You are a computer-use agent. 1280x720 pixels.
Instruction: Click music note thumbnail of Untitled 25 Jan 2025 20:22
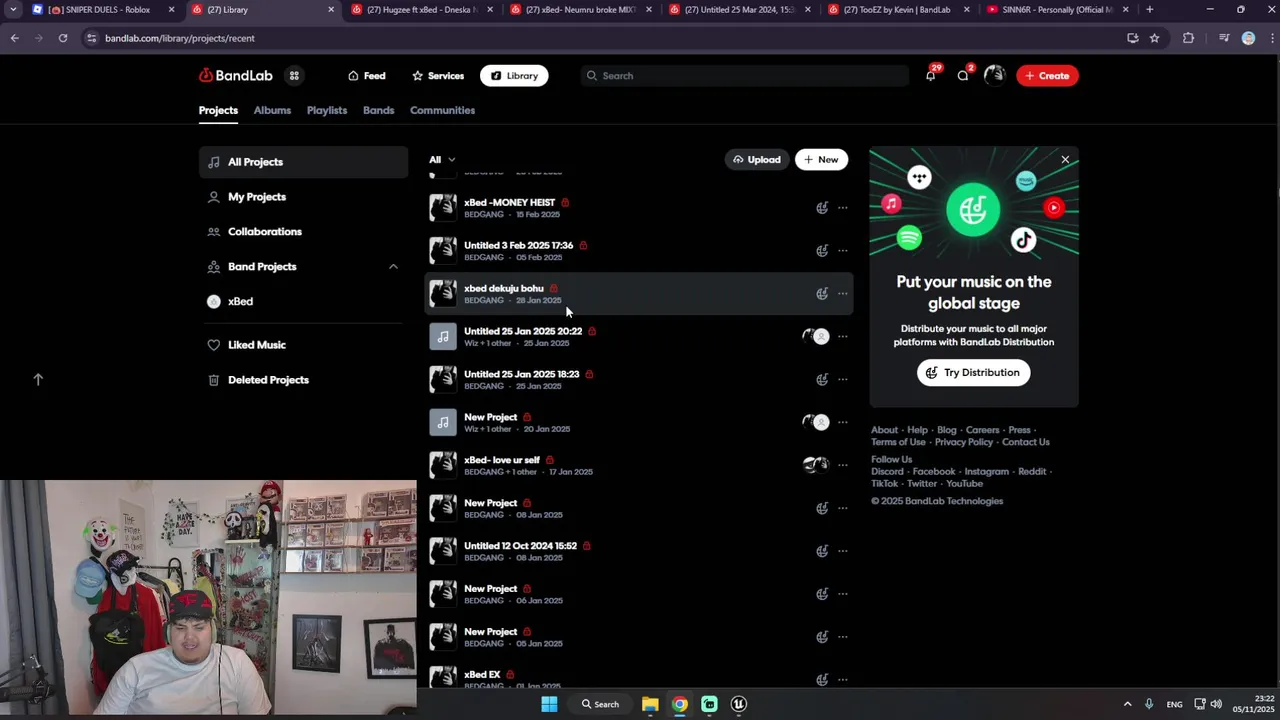(x=443, y=337)
